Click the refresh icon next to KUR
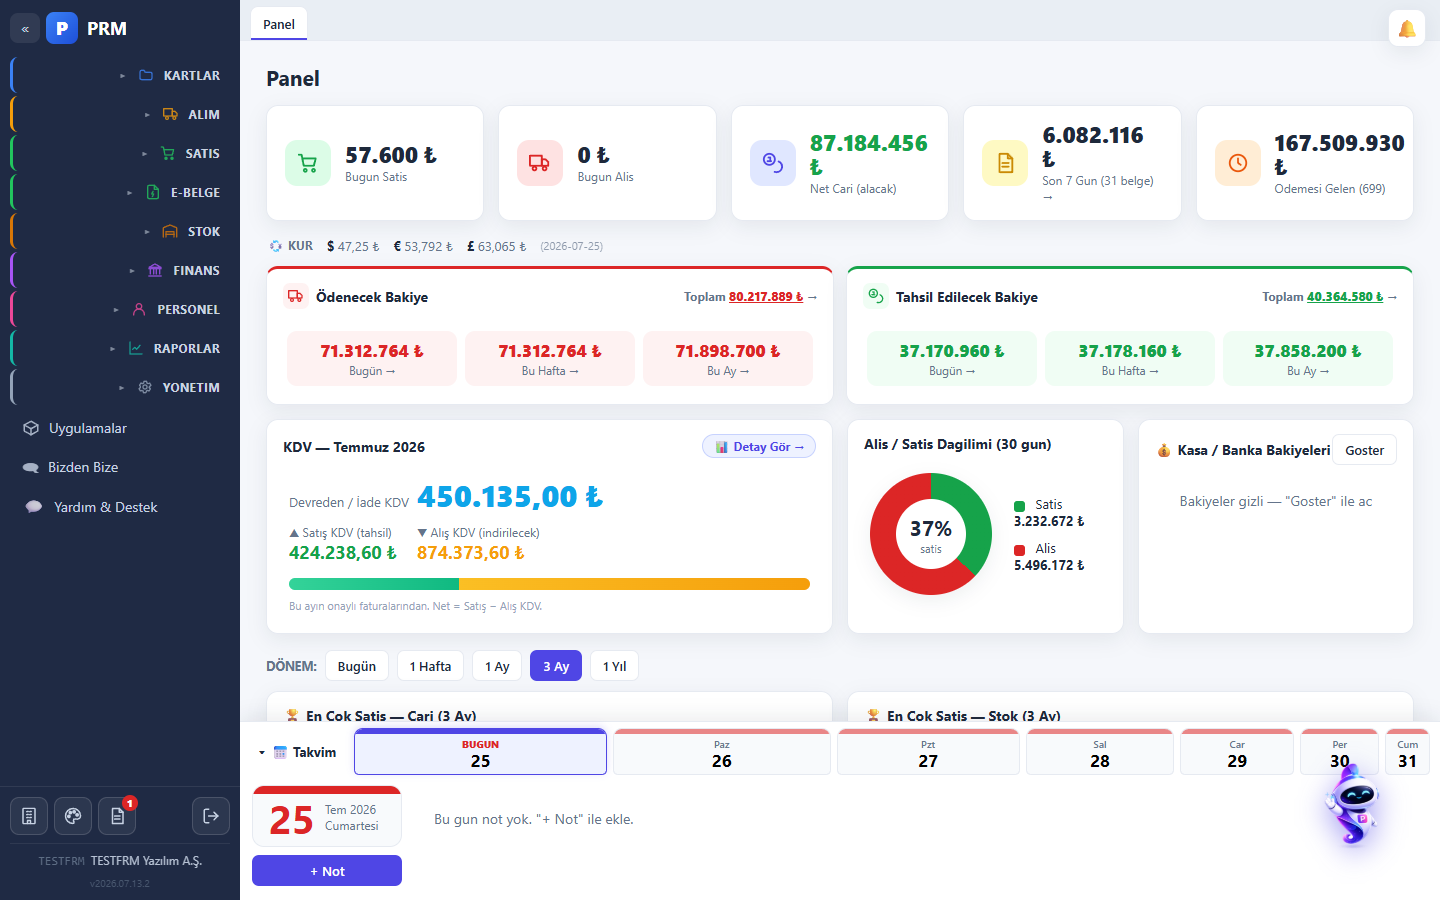The height and width of the screenshot is (900, 1440). 276,246
